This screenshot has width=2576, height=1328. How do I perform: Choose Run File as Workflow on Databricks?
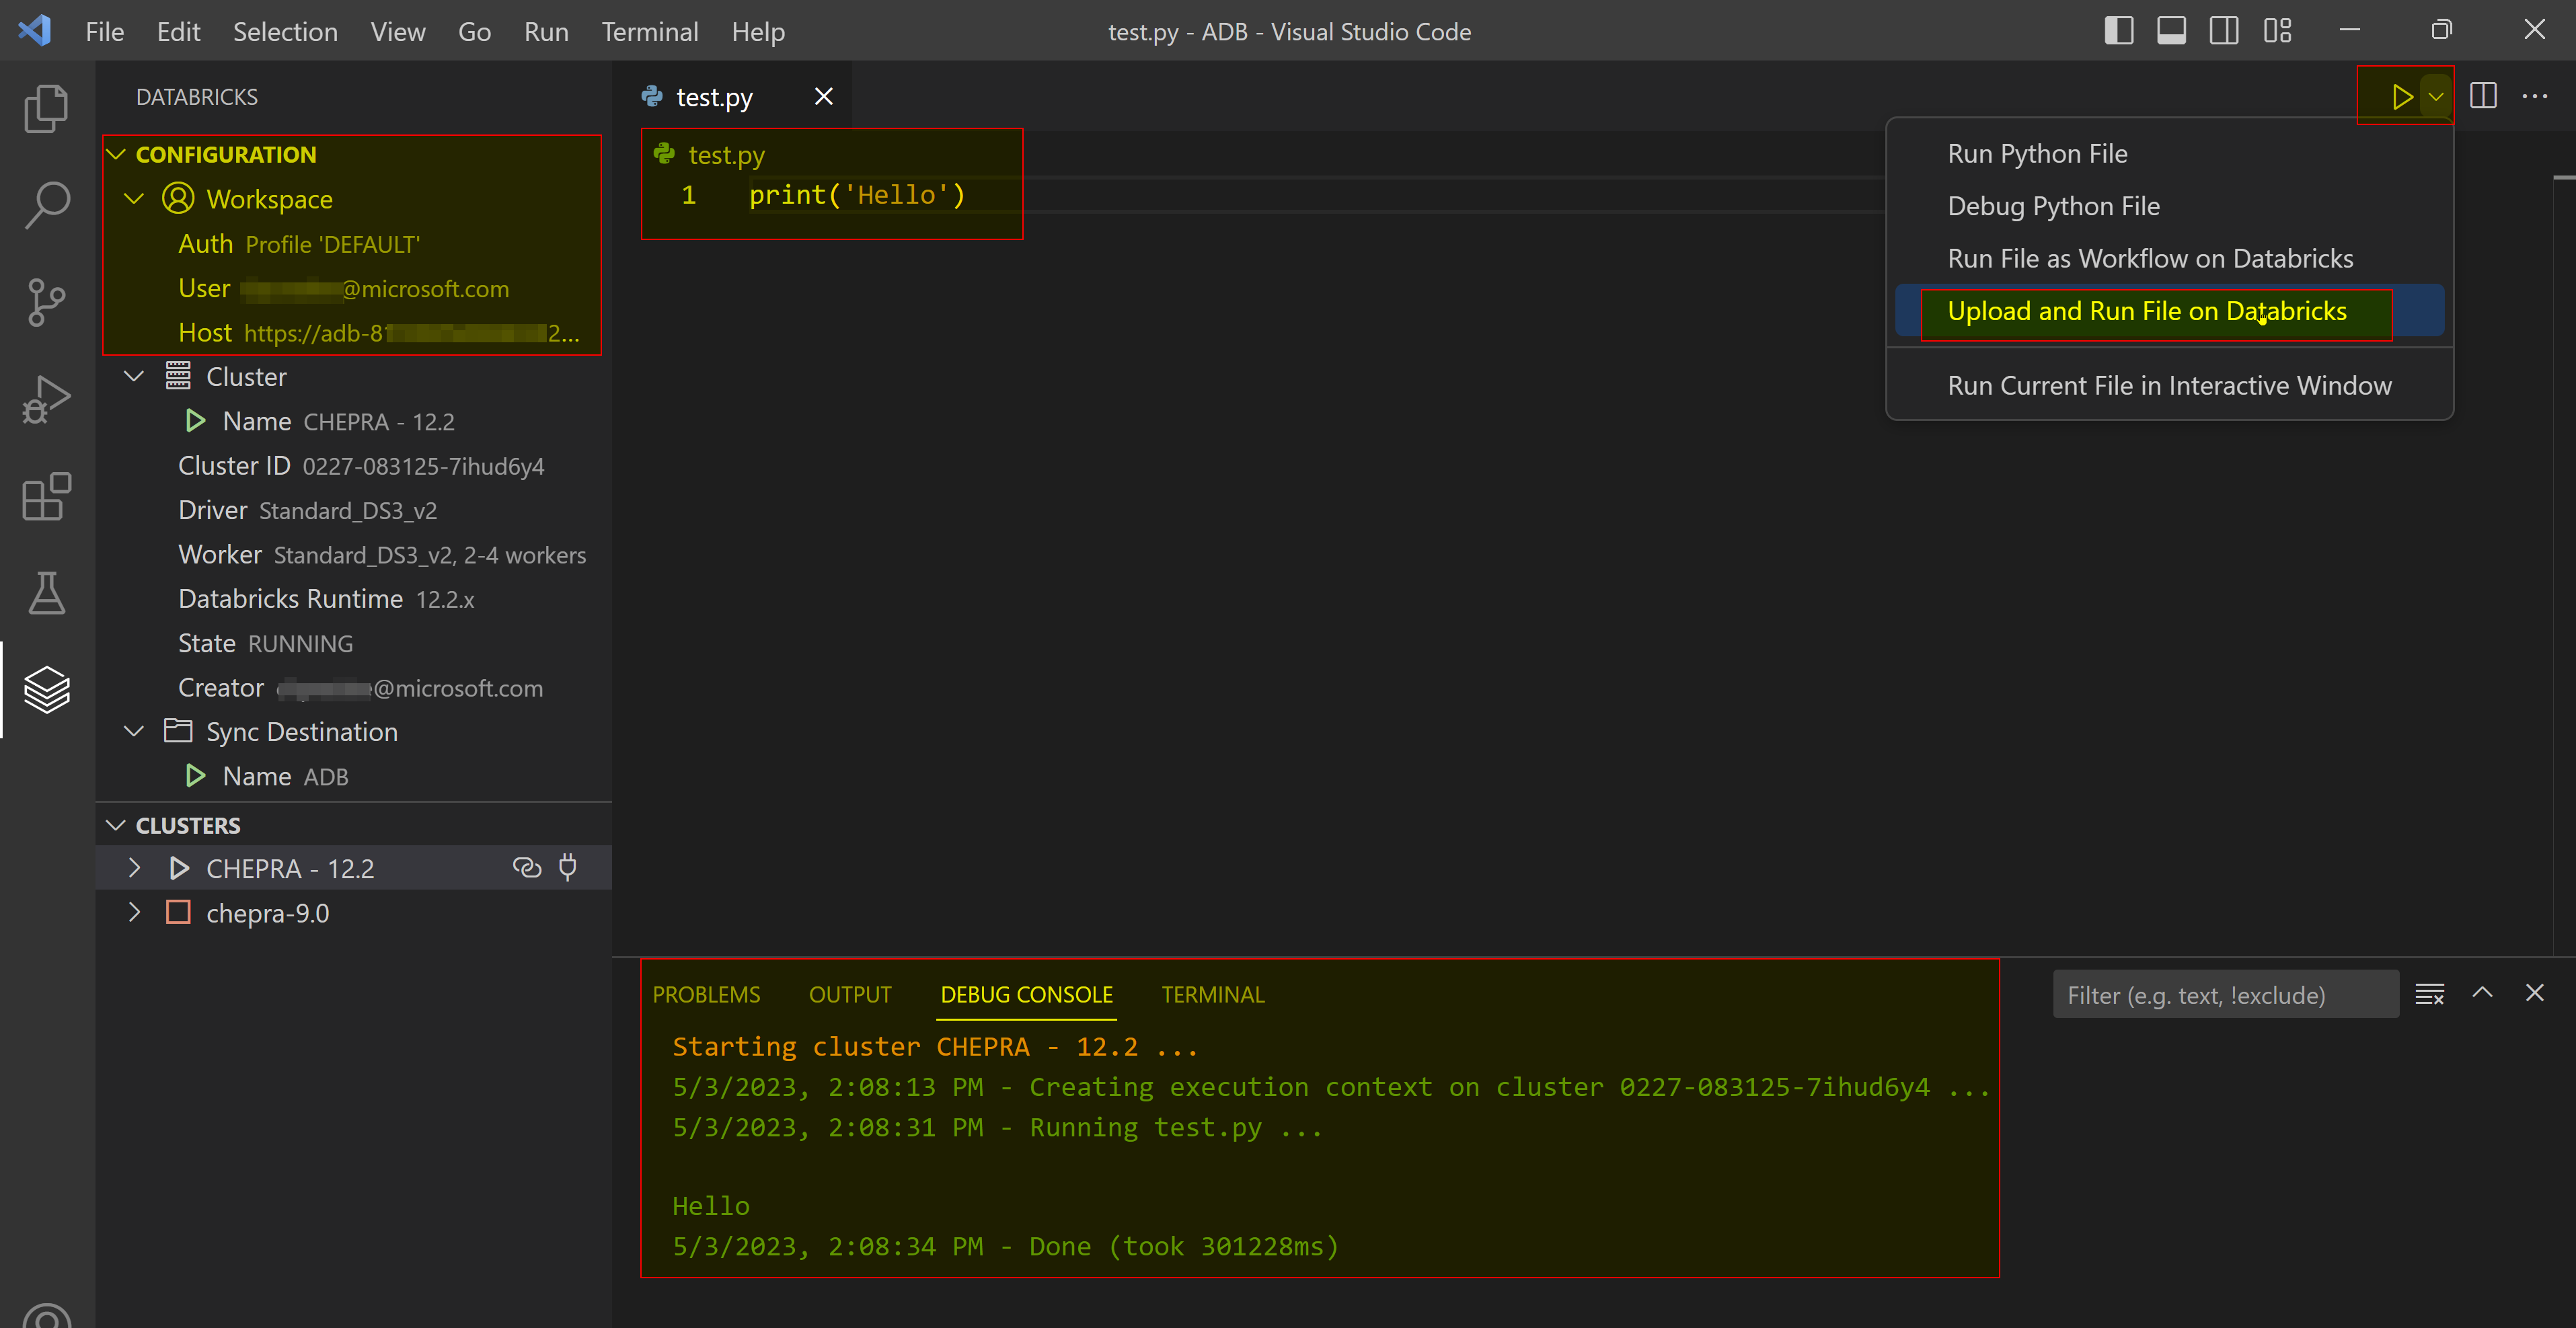pos(2150,258)
